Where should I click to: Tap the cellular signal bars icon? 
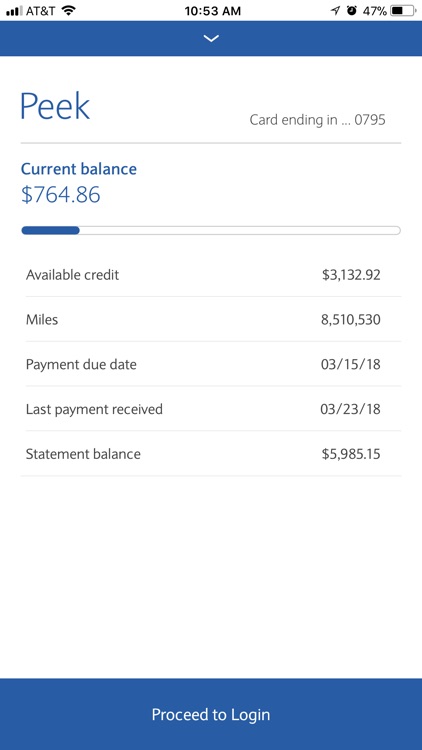click(14, 11)
